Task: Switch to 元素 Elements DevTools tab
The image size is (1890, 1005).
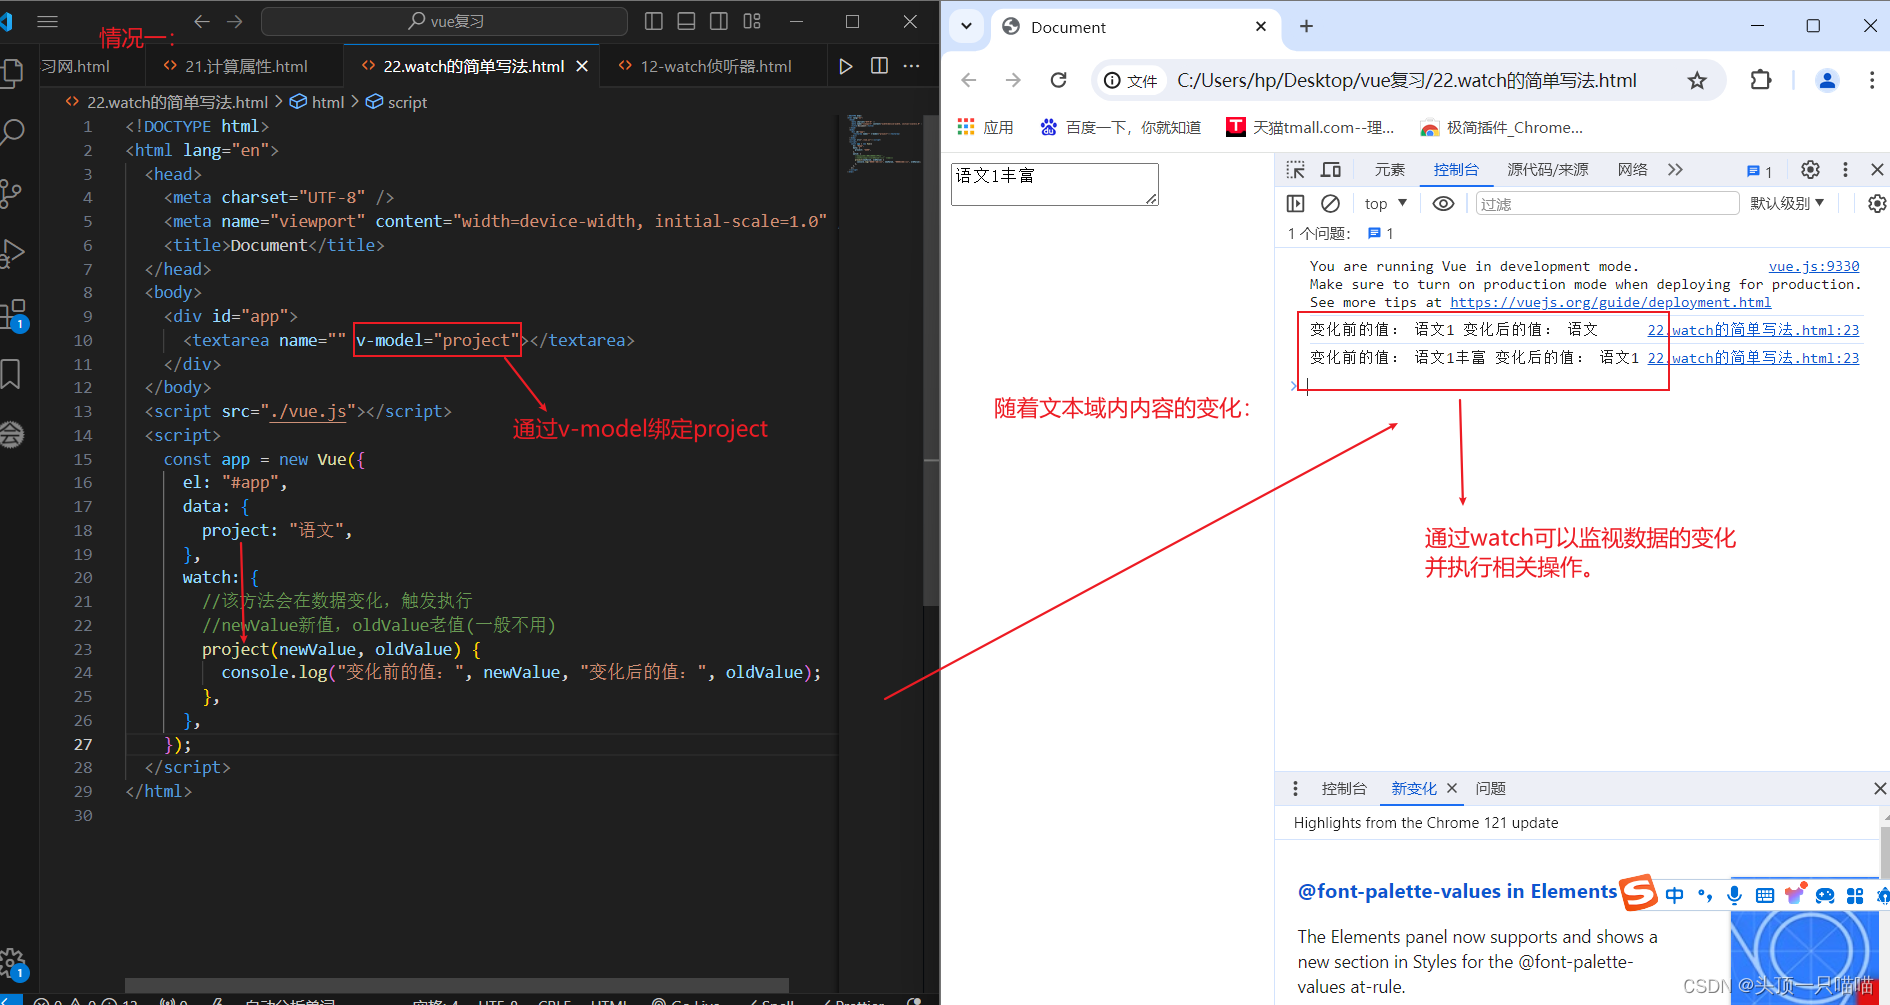Action: coord(1389,170)
